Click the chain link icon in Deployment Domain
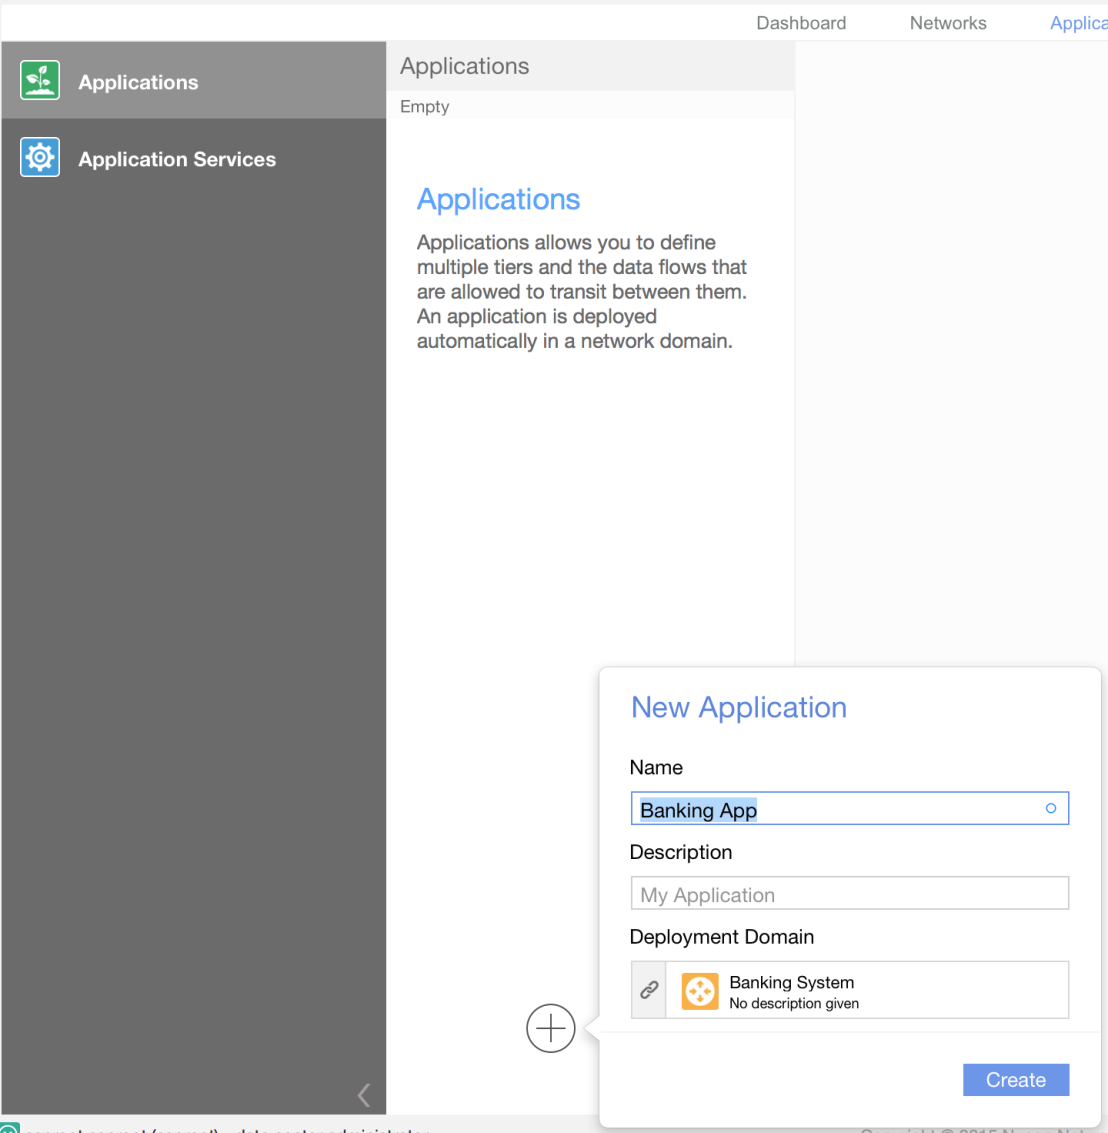1108x1133 pixels. click(649, 990)
